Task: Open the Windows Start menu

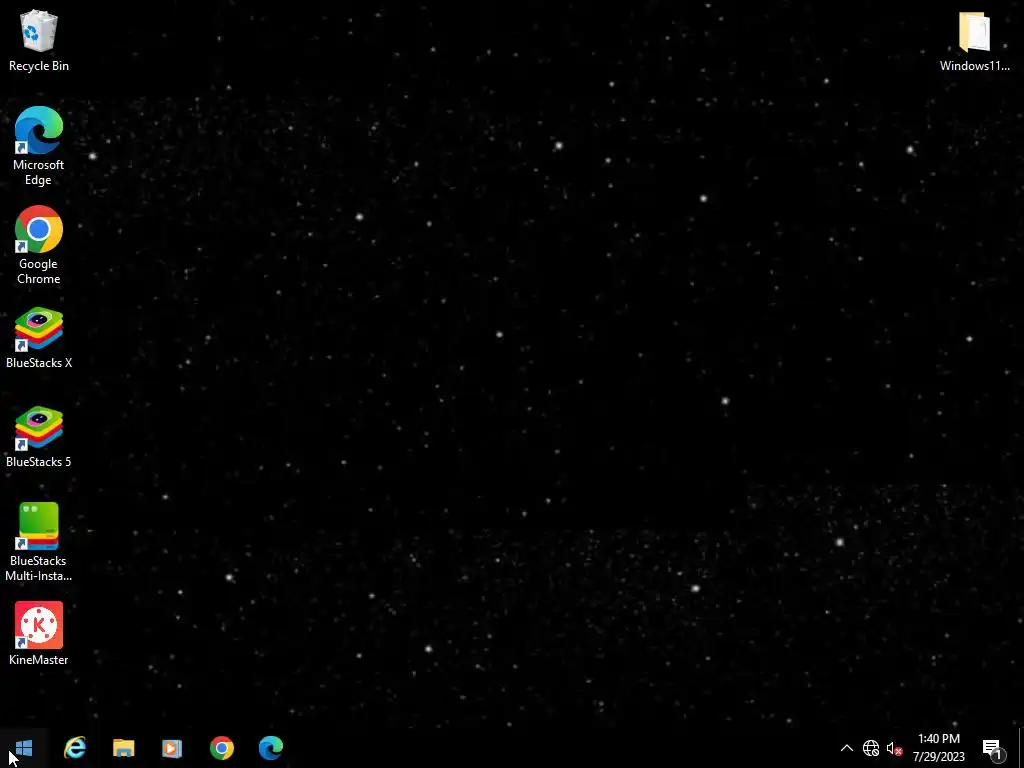Action: [24, 748]
